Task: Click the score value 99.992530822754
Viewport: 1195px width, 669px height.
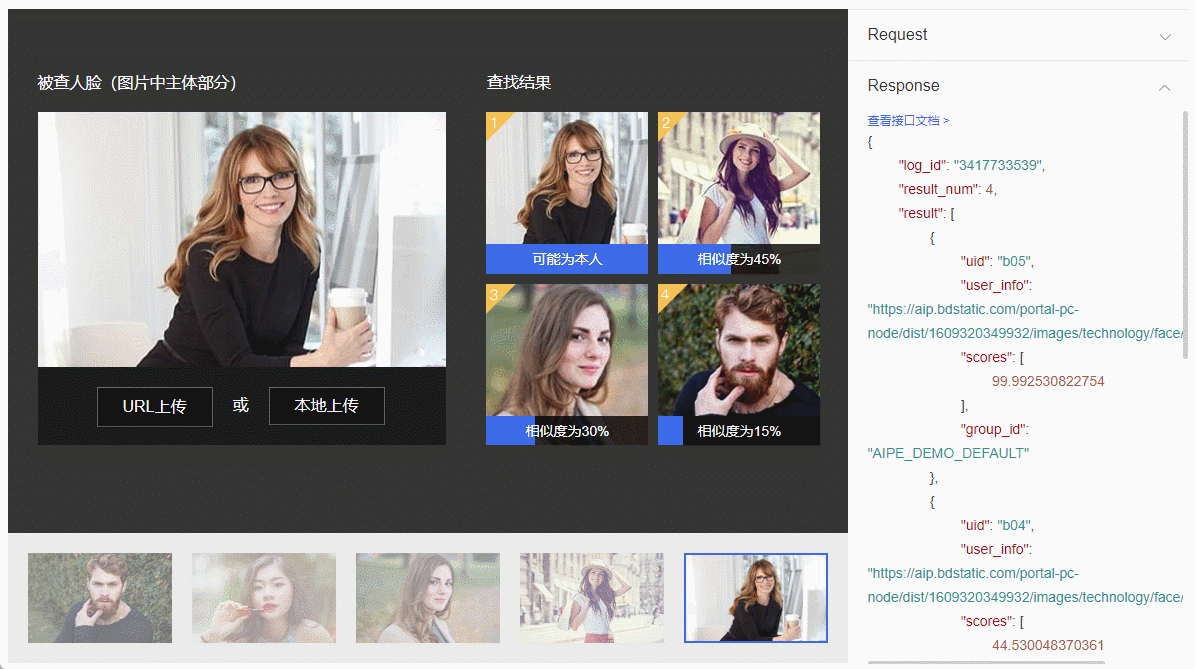Action: (x=1048, y=381)
